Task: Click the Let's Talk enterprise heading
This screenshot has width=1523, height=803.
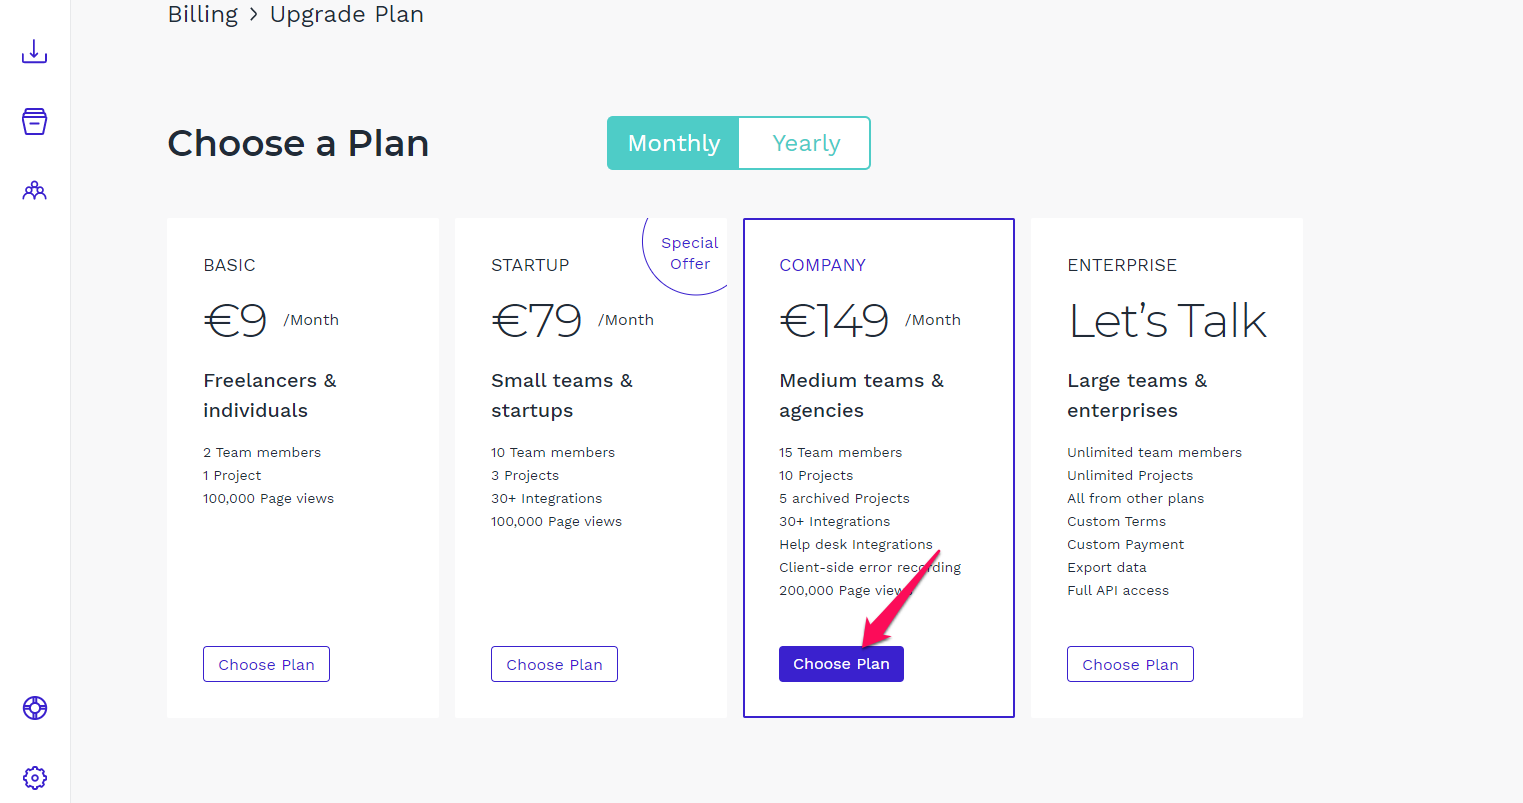Action: tap(1167, 320)
